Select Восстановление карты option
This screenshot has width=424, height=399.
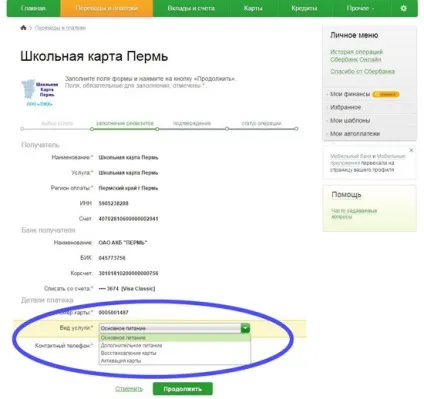(x=175, y=353)
